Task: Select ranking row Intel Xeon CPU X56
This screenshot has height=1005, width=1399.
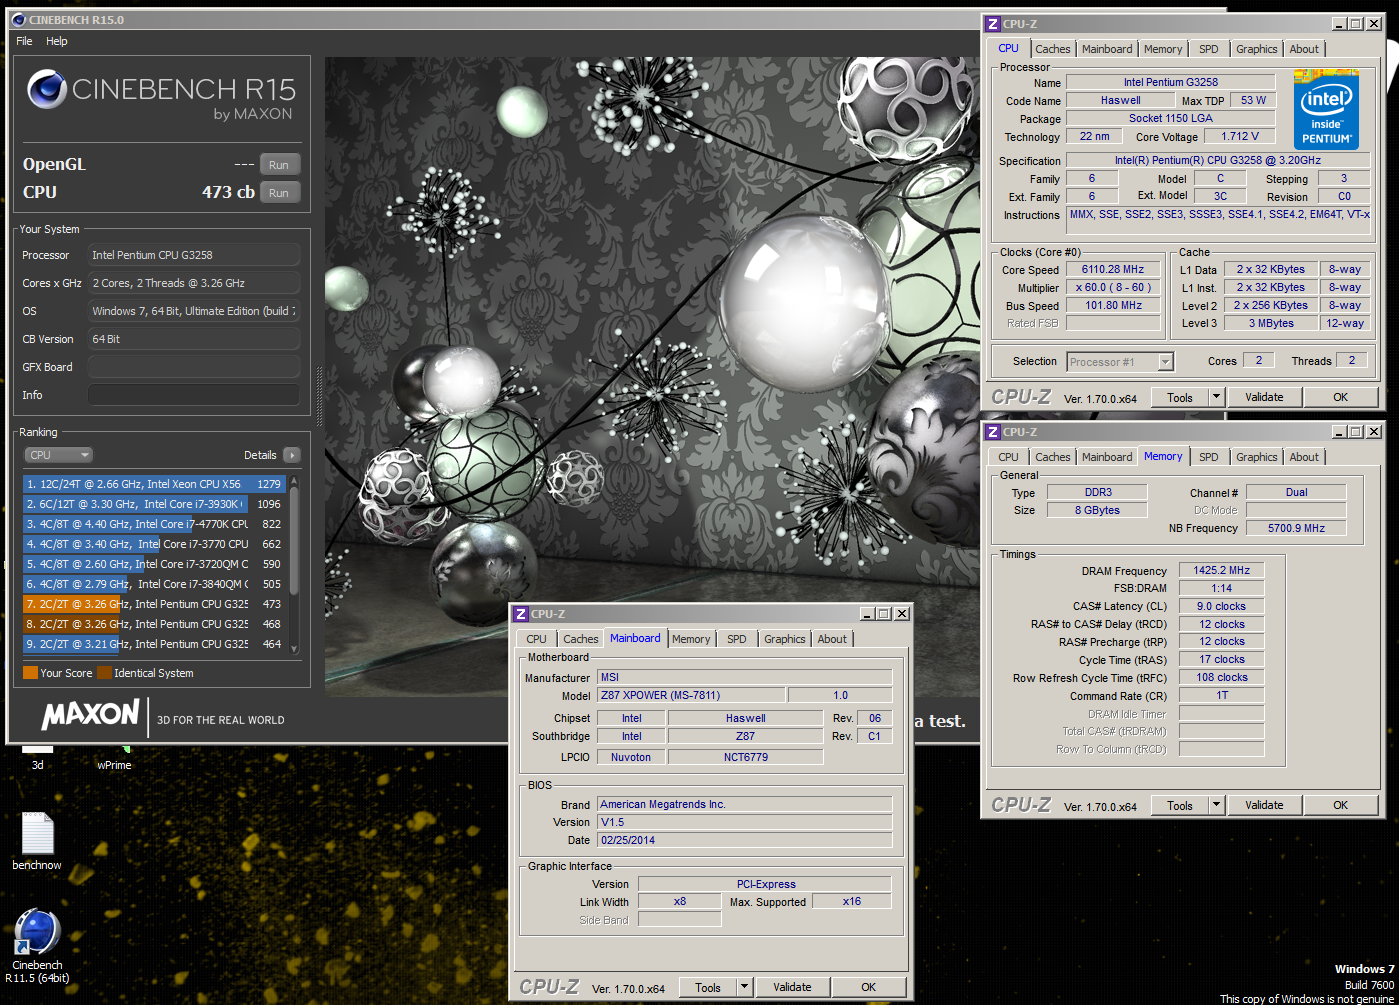Action: (154, 484)
